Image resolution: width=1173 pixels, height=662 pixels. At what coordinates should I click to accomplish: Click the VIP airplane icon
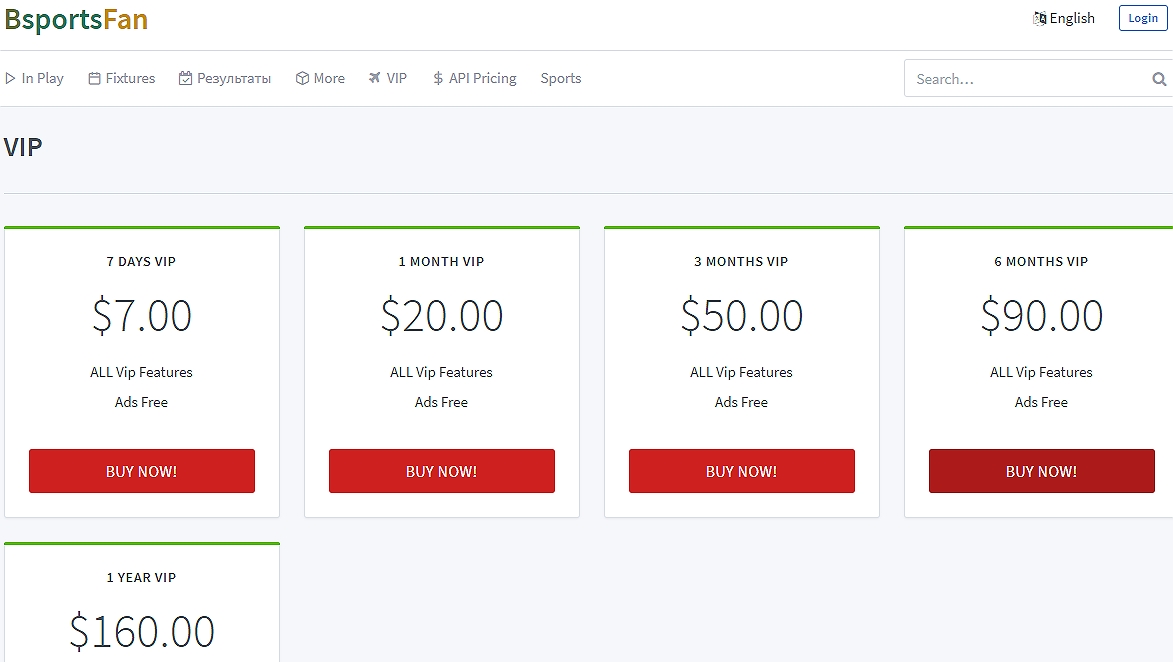click(x=375, y=78)
